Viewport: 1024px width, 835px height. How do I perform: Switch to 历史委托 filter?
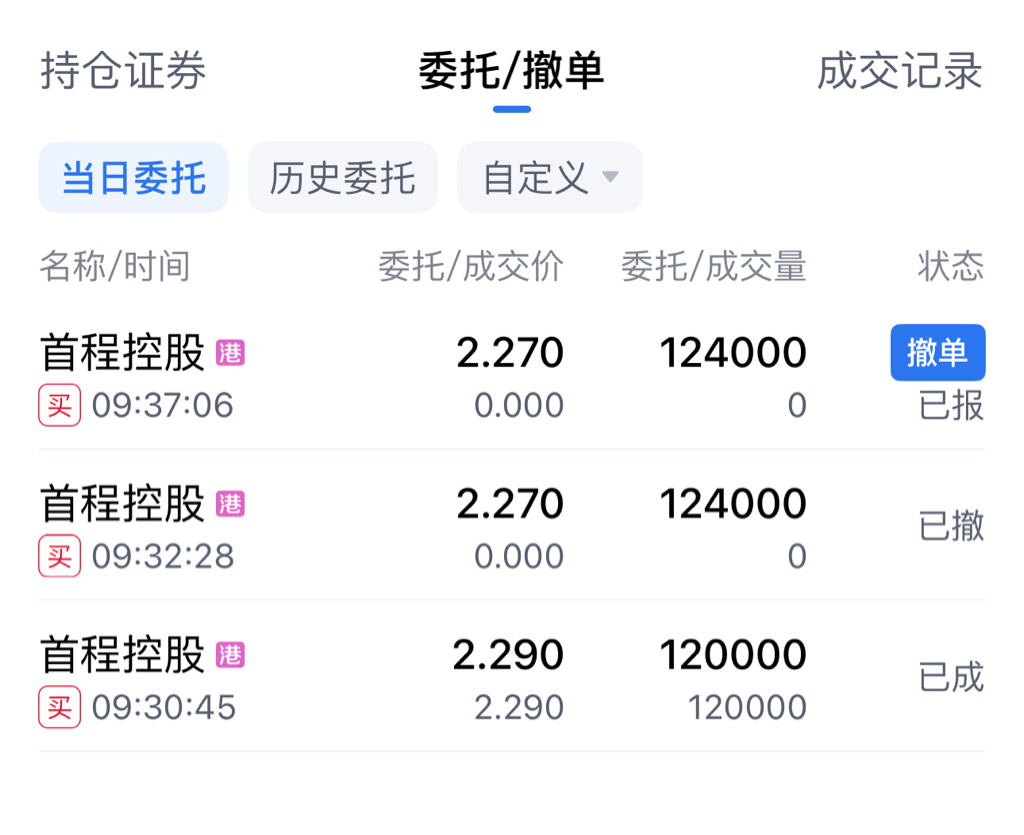342,178
